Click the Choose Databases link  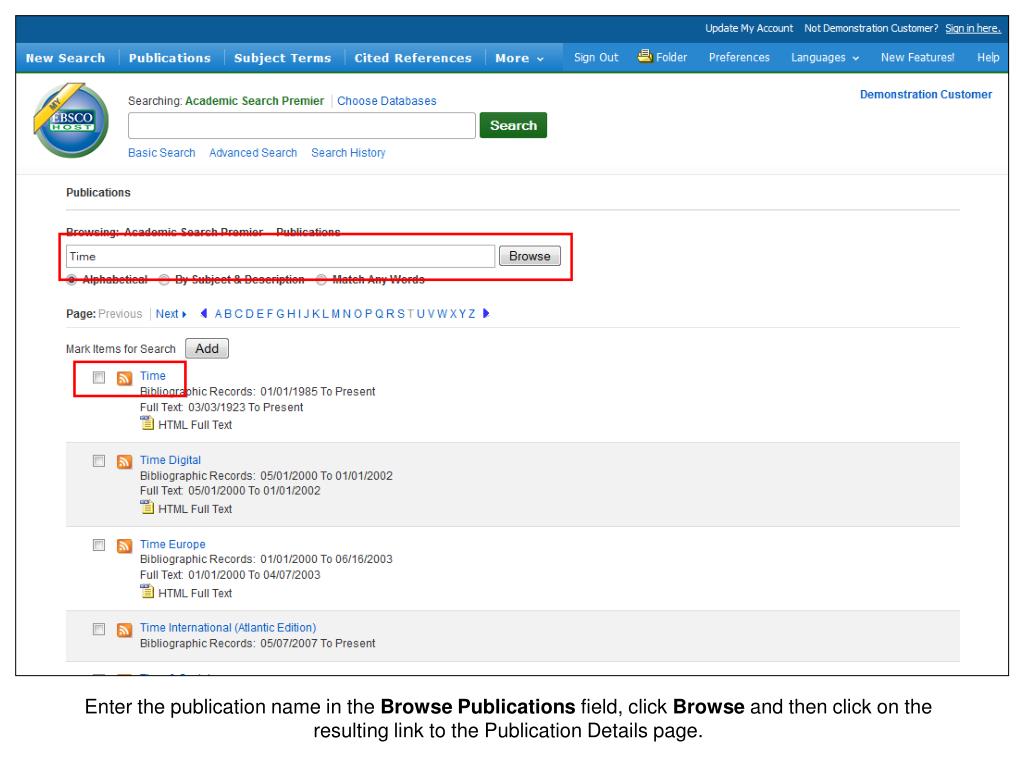(387, 101)
